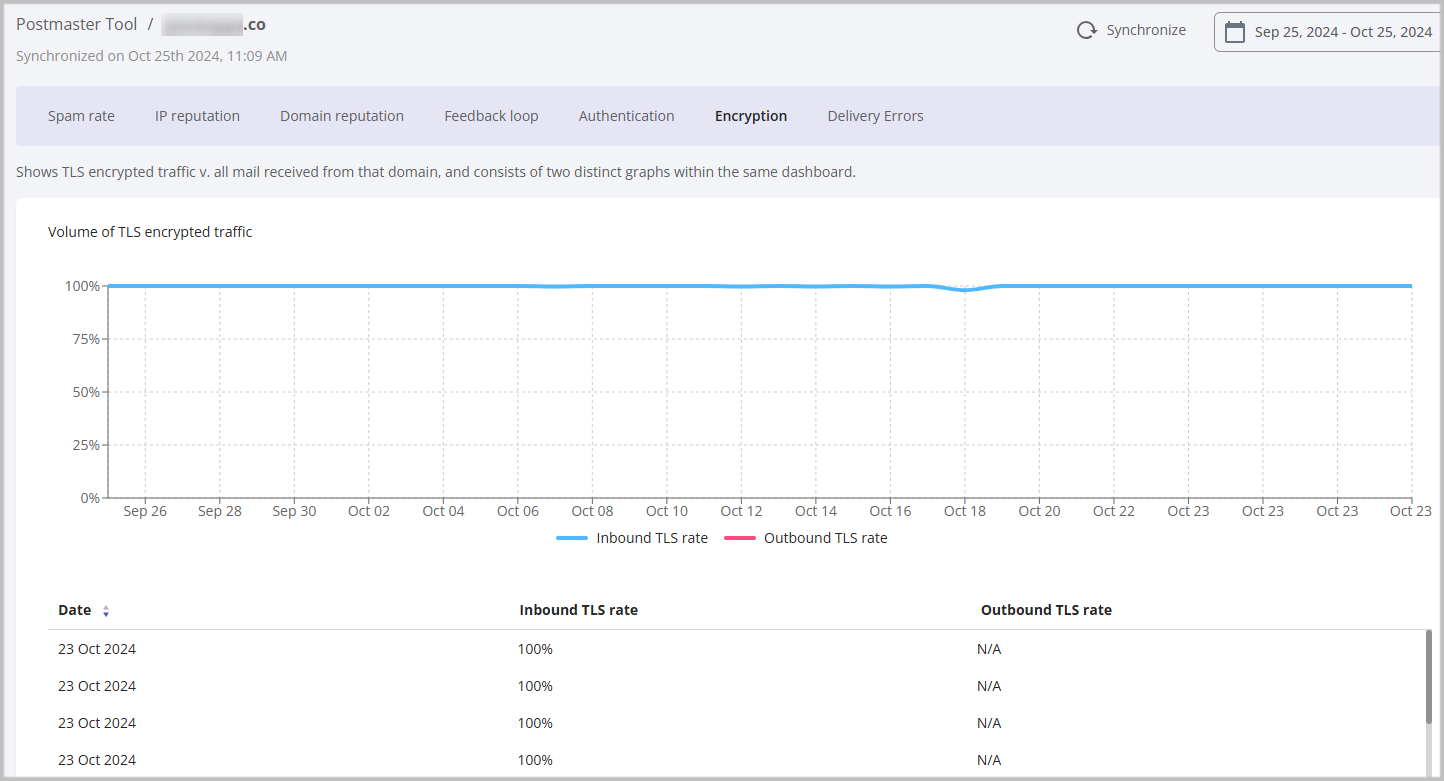
Task: Toggle Inbound TLS rate legend series
Action: 632,538
